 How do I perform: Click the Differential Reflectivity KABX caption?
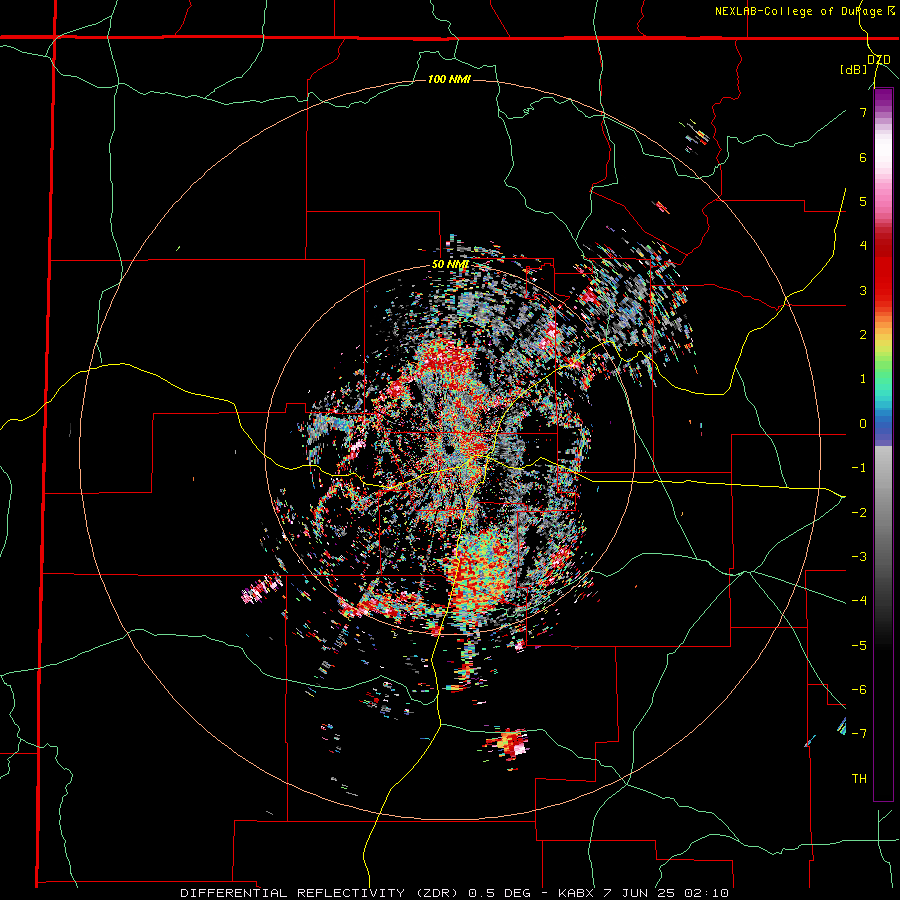(455, 893)
